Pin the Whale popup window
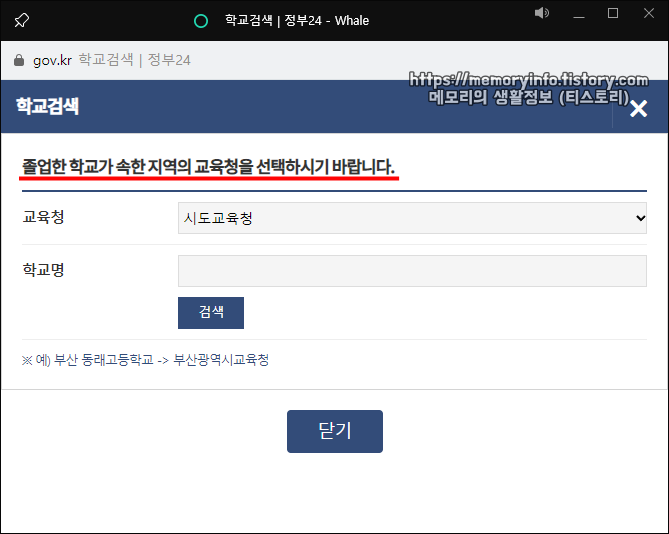Viewport: 669px width, 534px height. pos(21,20)
